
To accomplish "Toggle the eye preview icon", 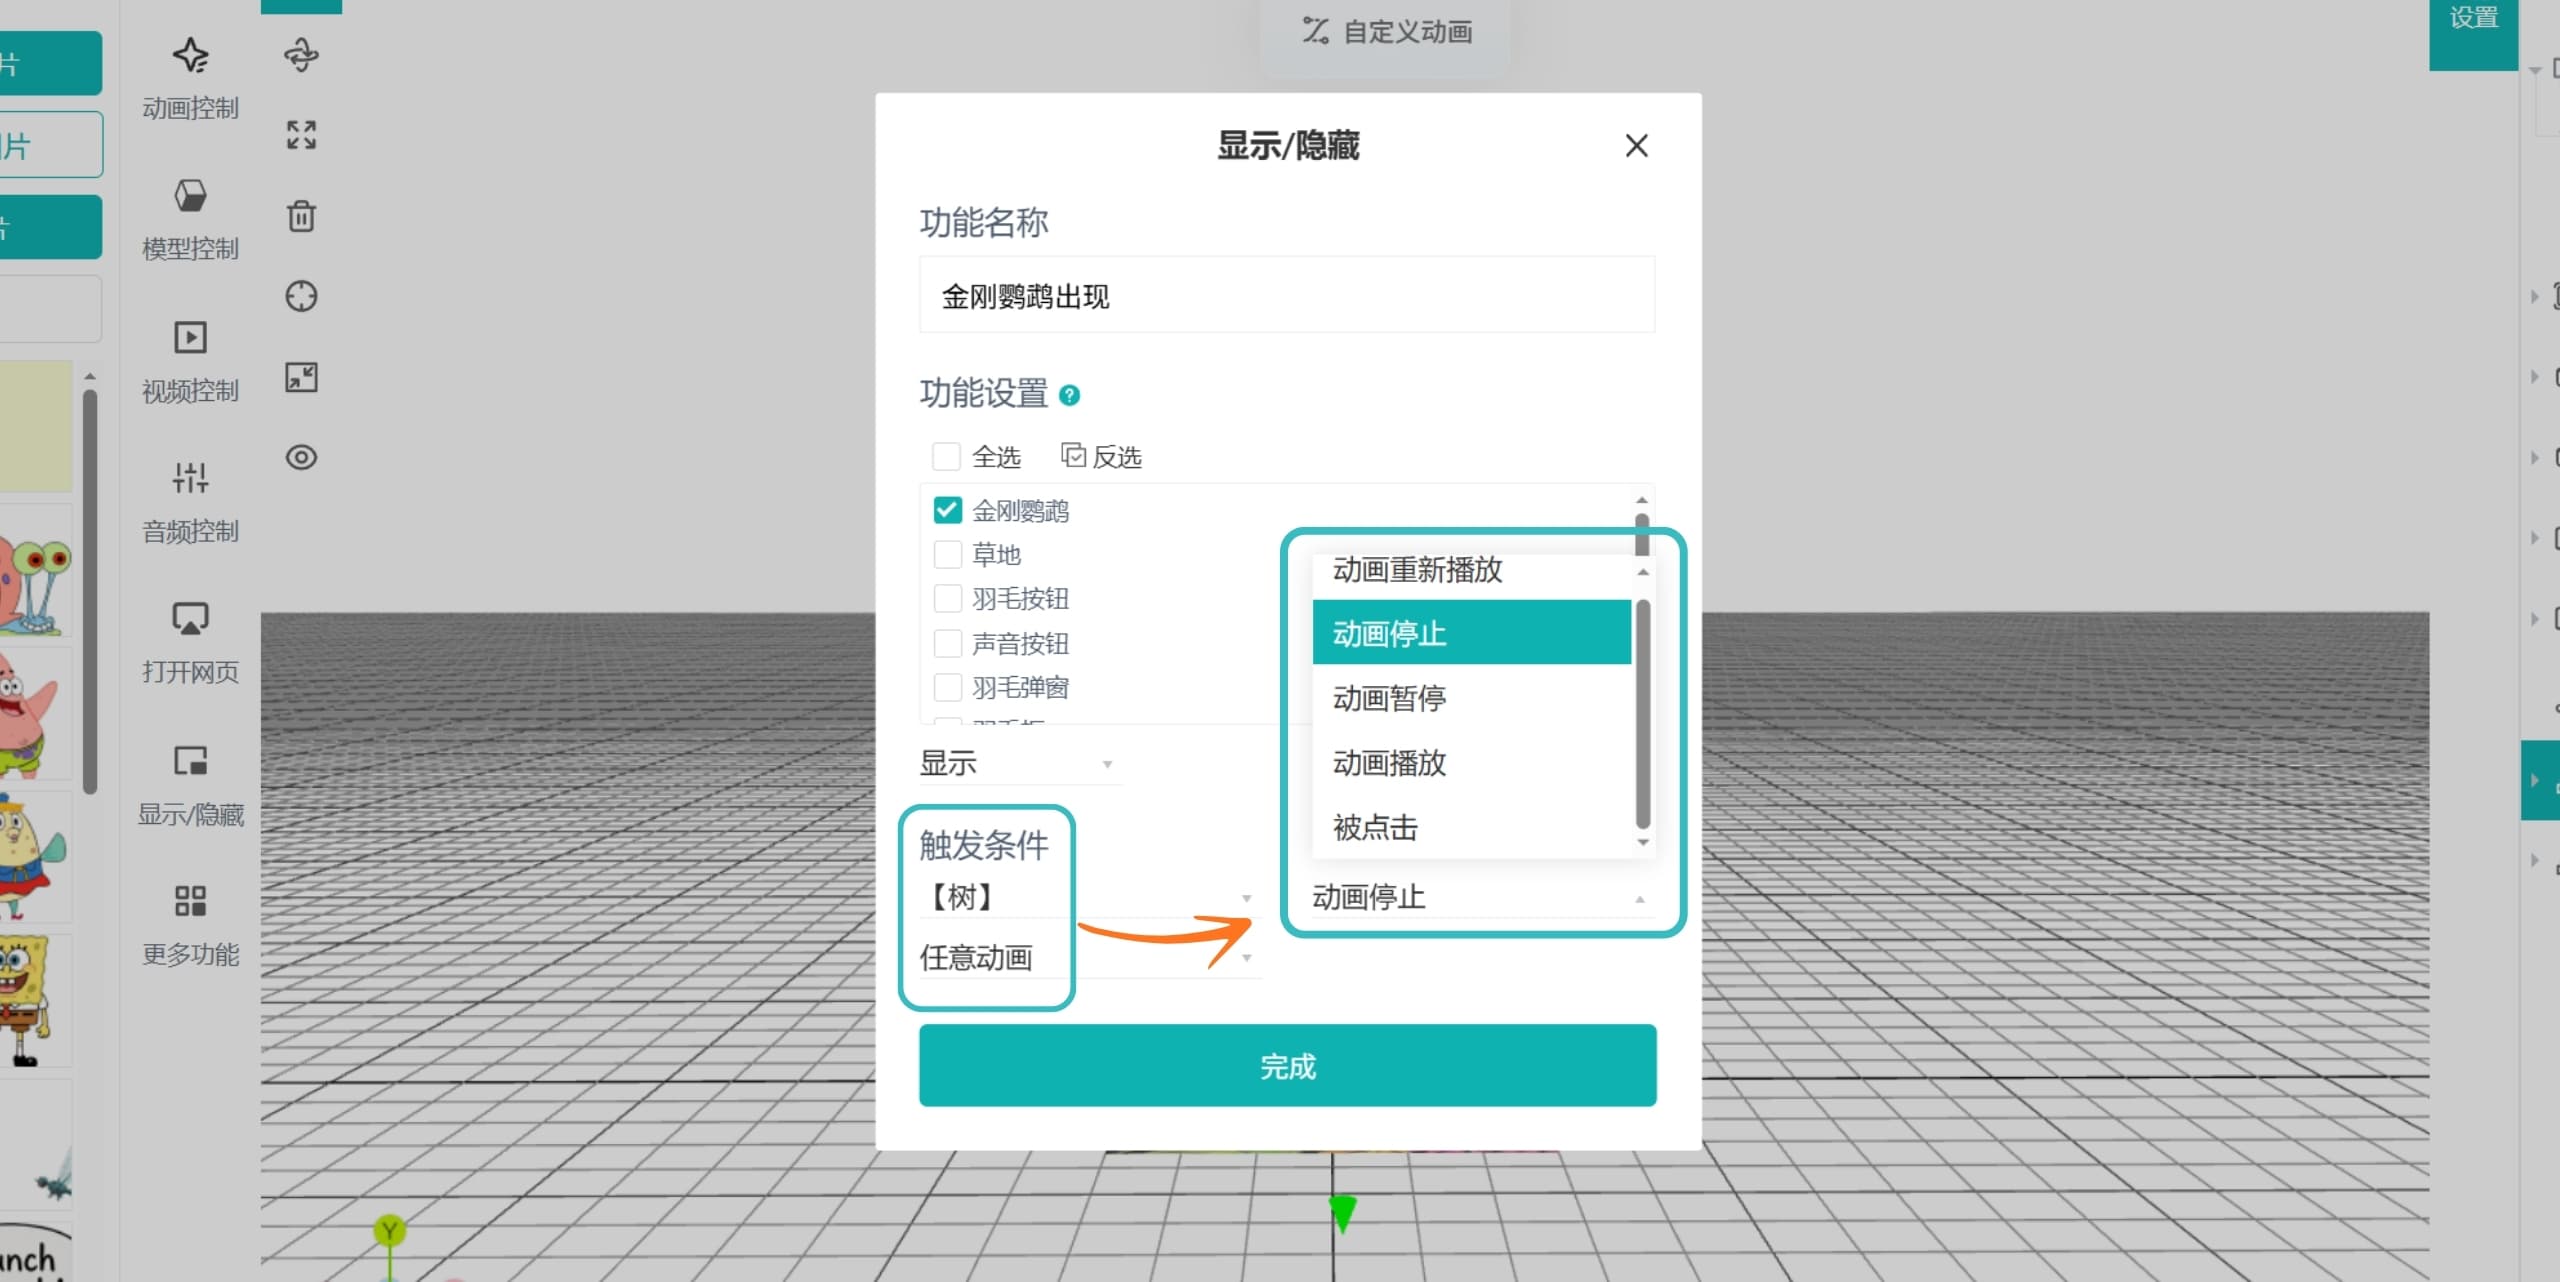I will tap(301, 457).
